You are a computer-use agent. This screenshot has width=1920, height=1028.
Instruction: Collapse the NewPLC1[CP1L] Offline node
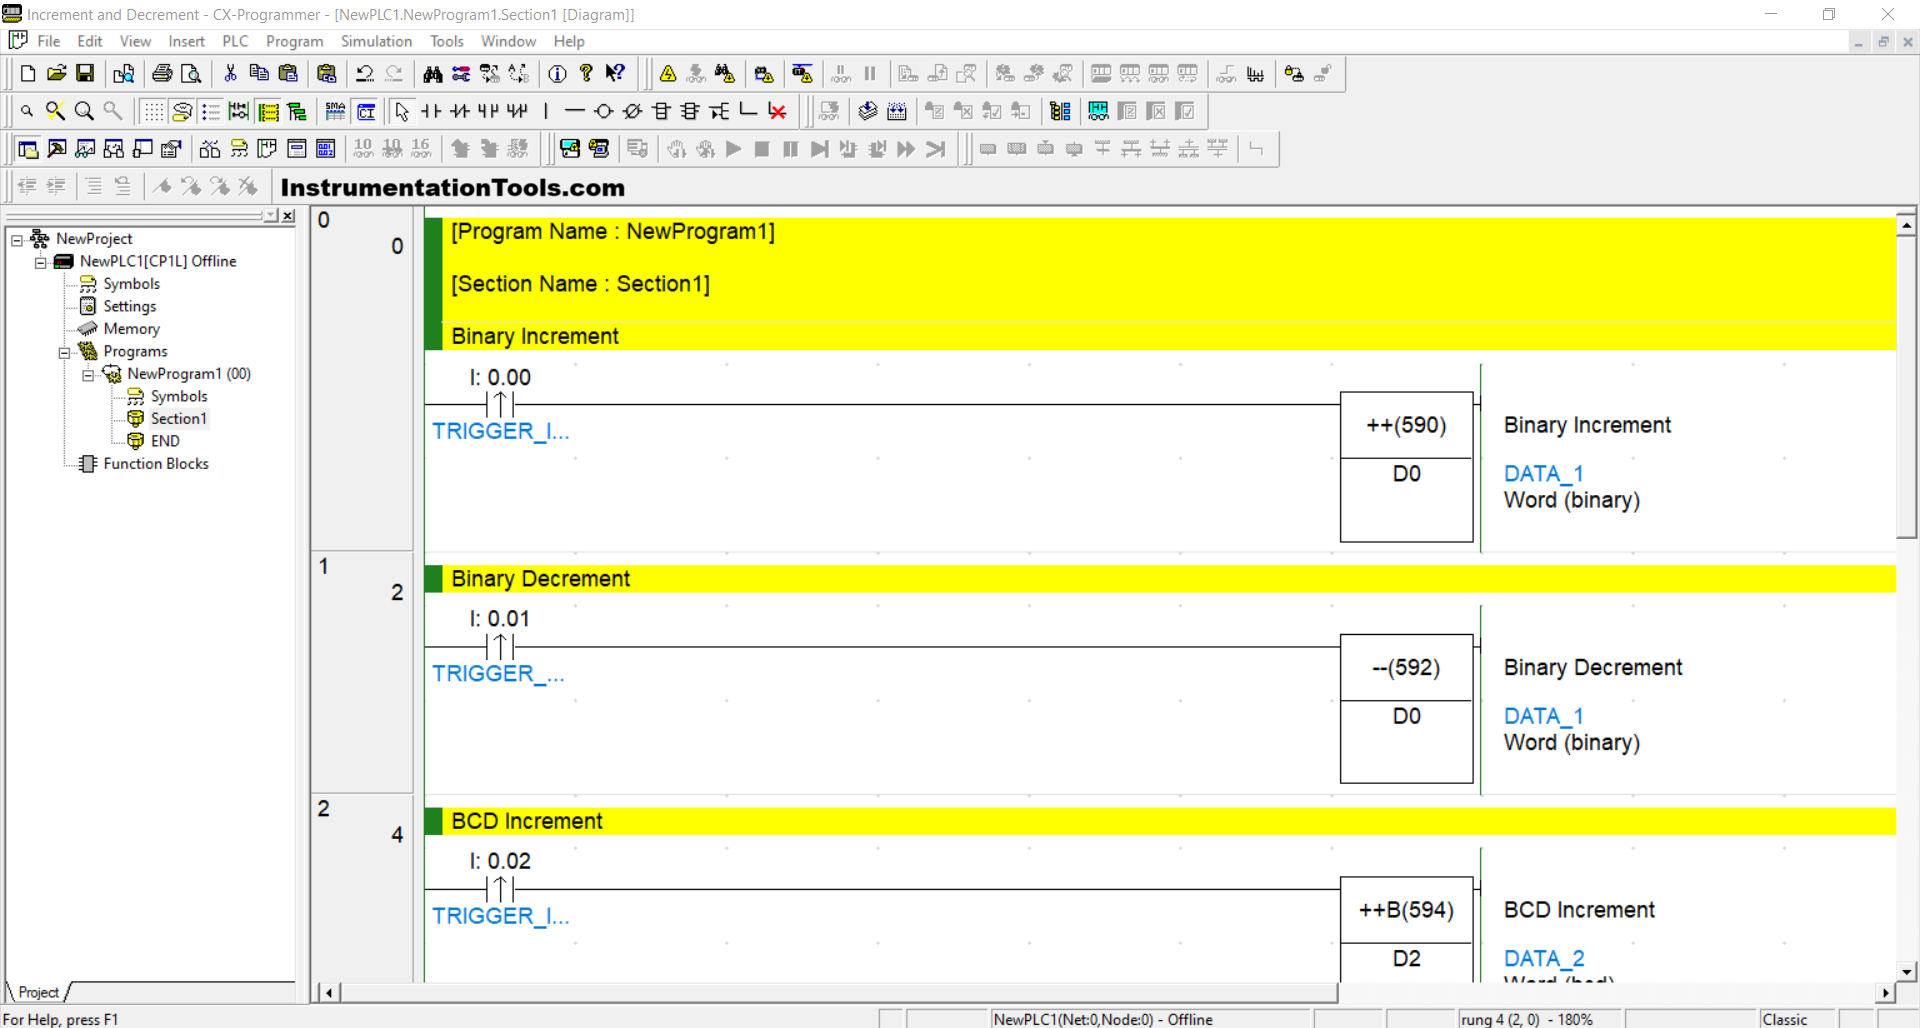tap(41, 262)
